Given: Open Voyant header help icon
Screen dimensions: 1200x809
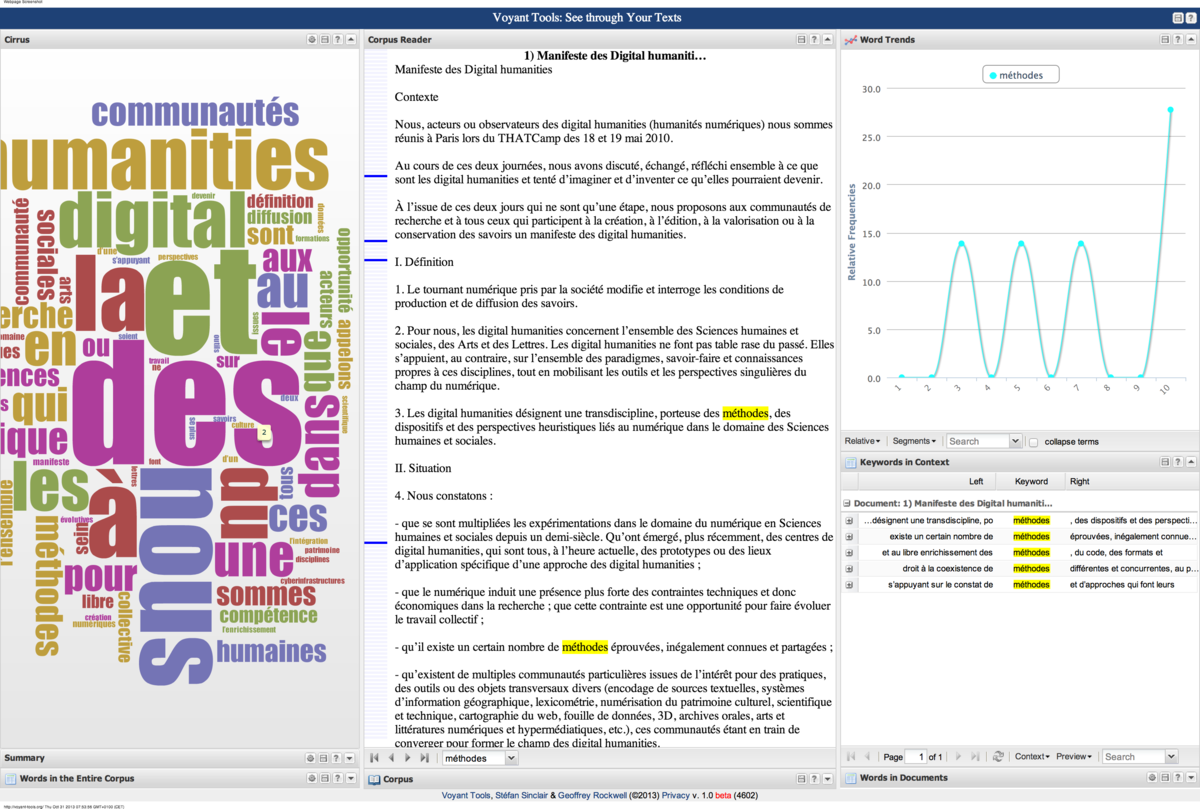Looking at the screenshot, I should click(1190, 18).
